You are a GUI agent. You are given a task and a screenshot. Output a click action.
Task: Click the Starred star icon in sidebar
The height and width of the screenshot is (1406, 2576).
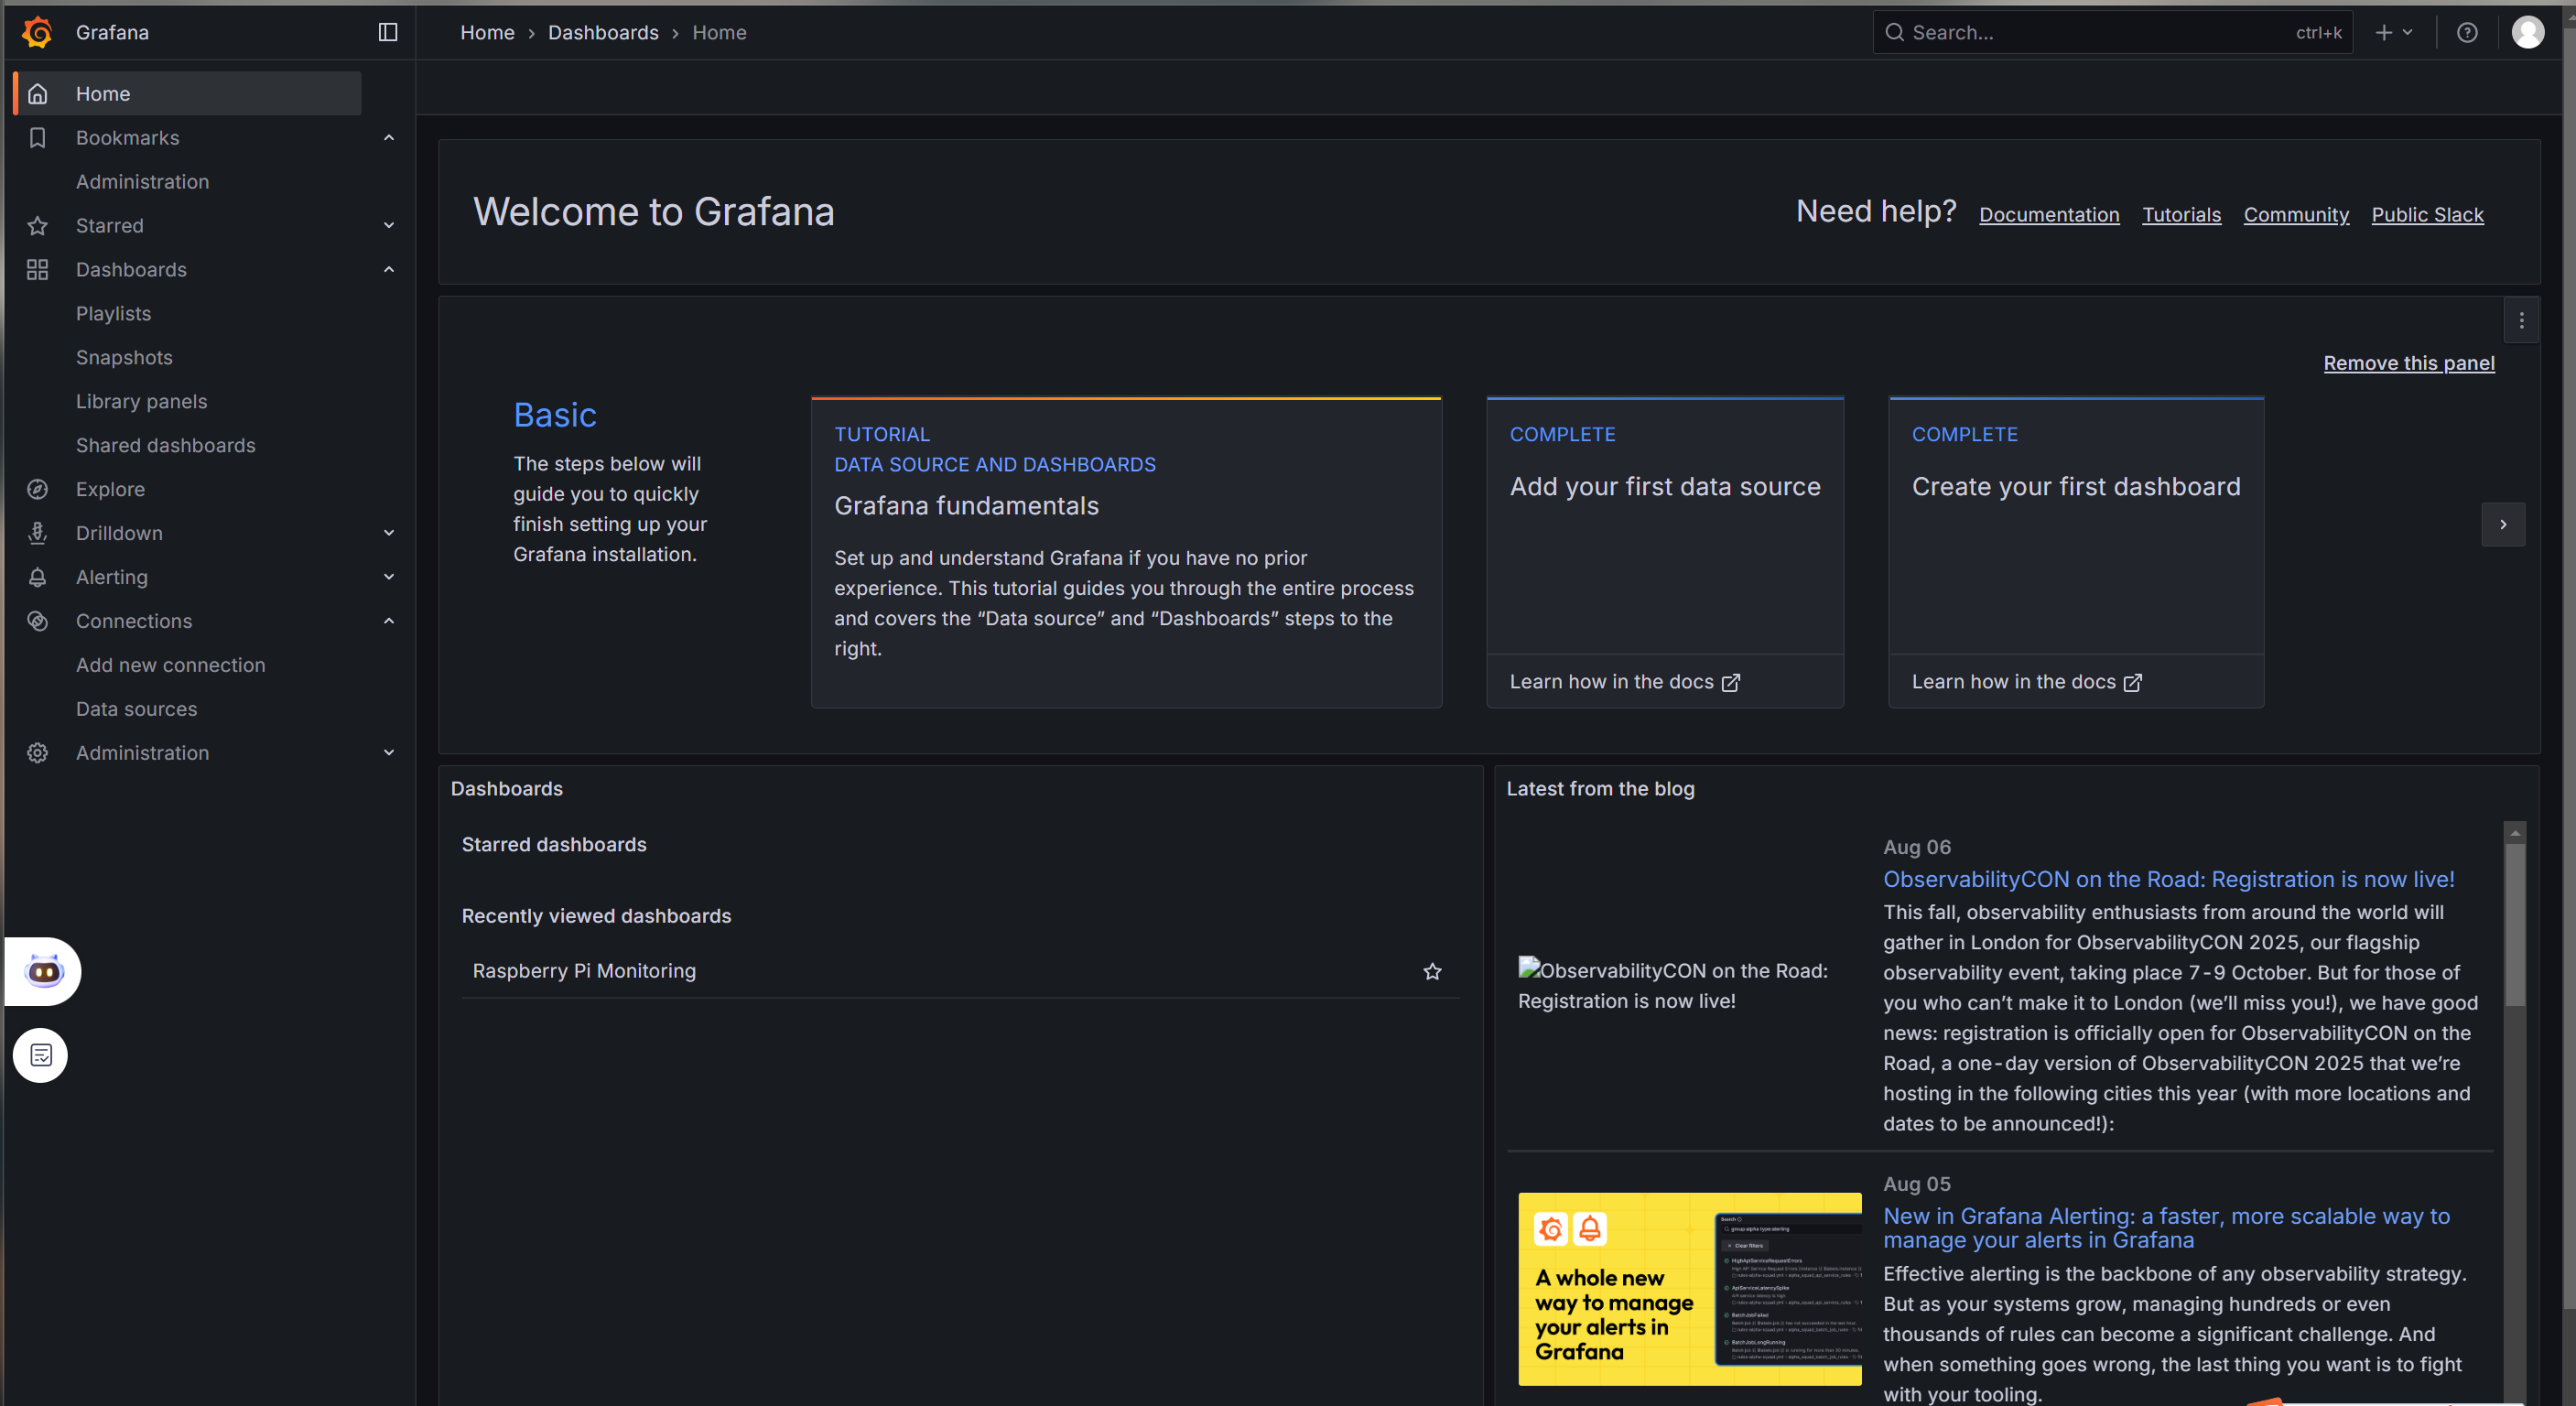pos(38,225)
